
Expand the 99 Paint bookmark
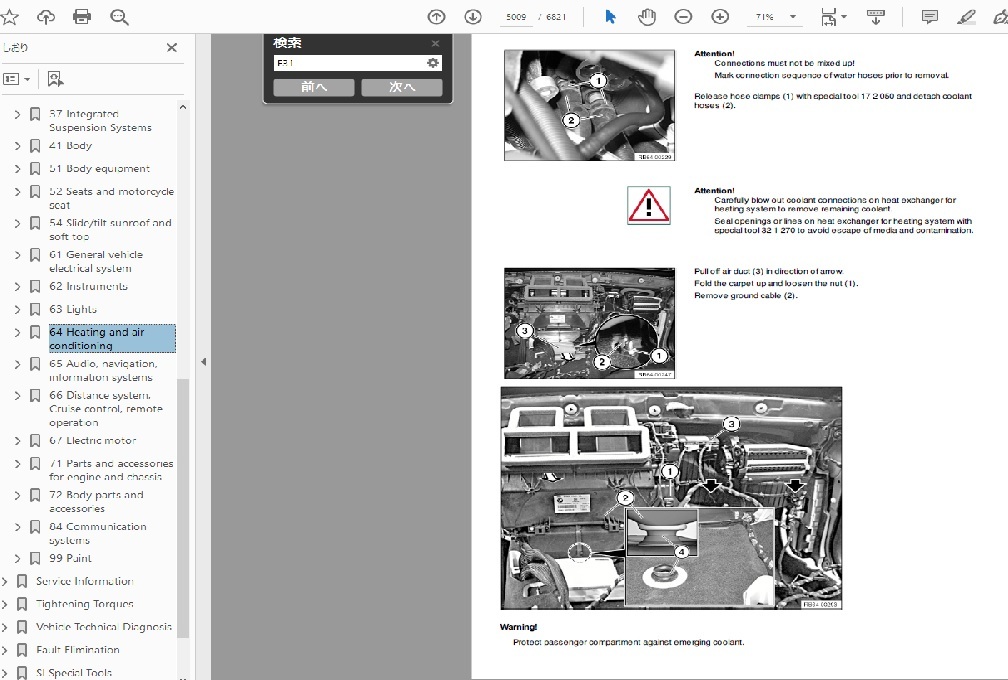tap(17, 559)
